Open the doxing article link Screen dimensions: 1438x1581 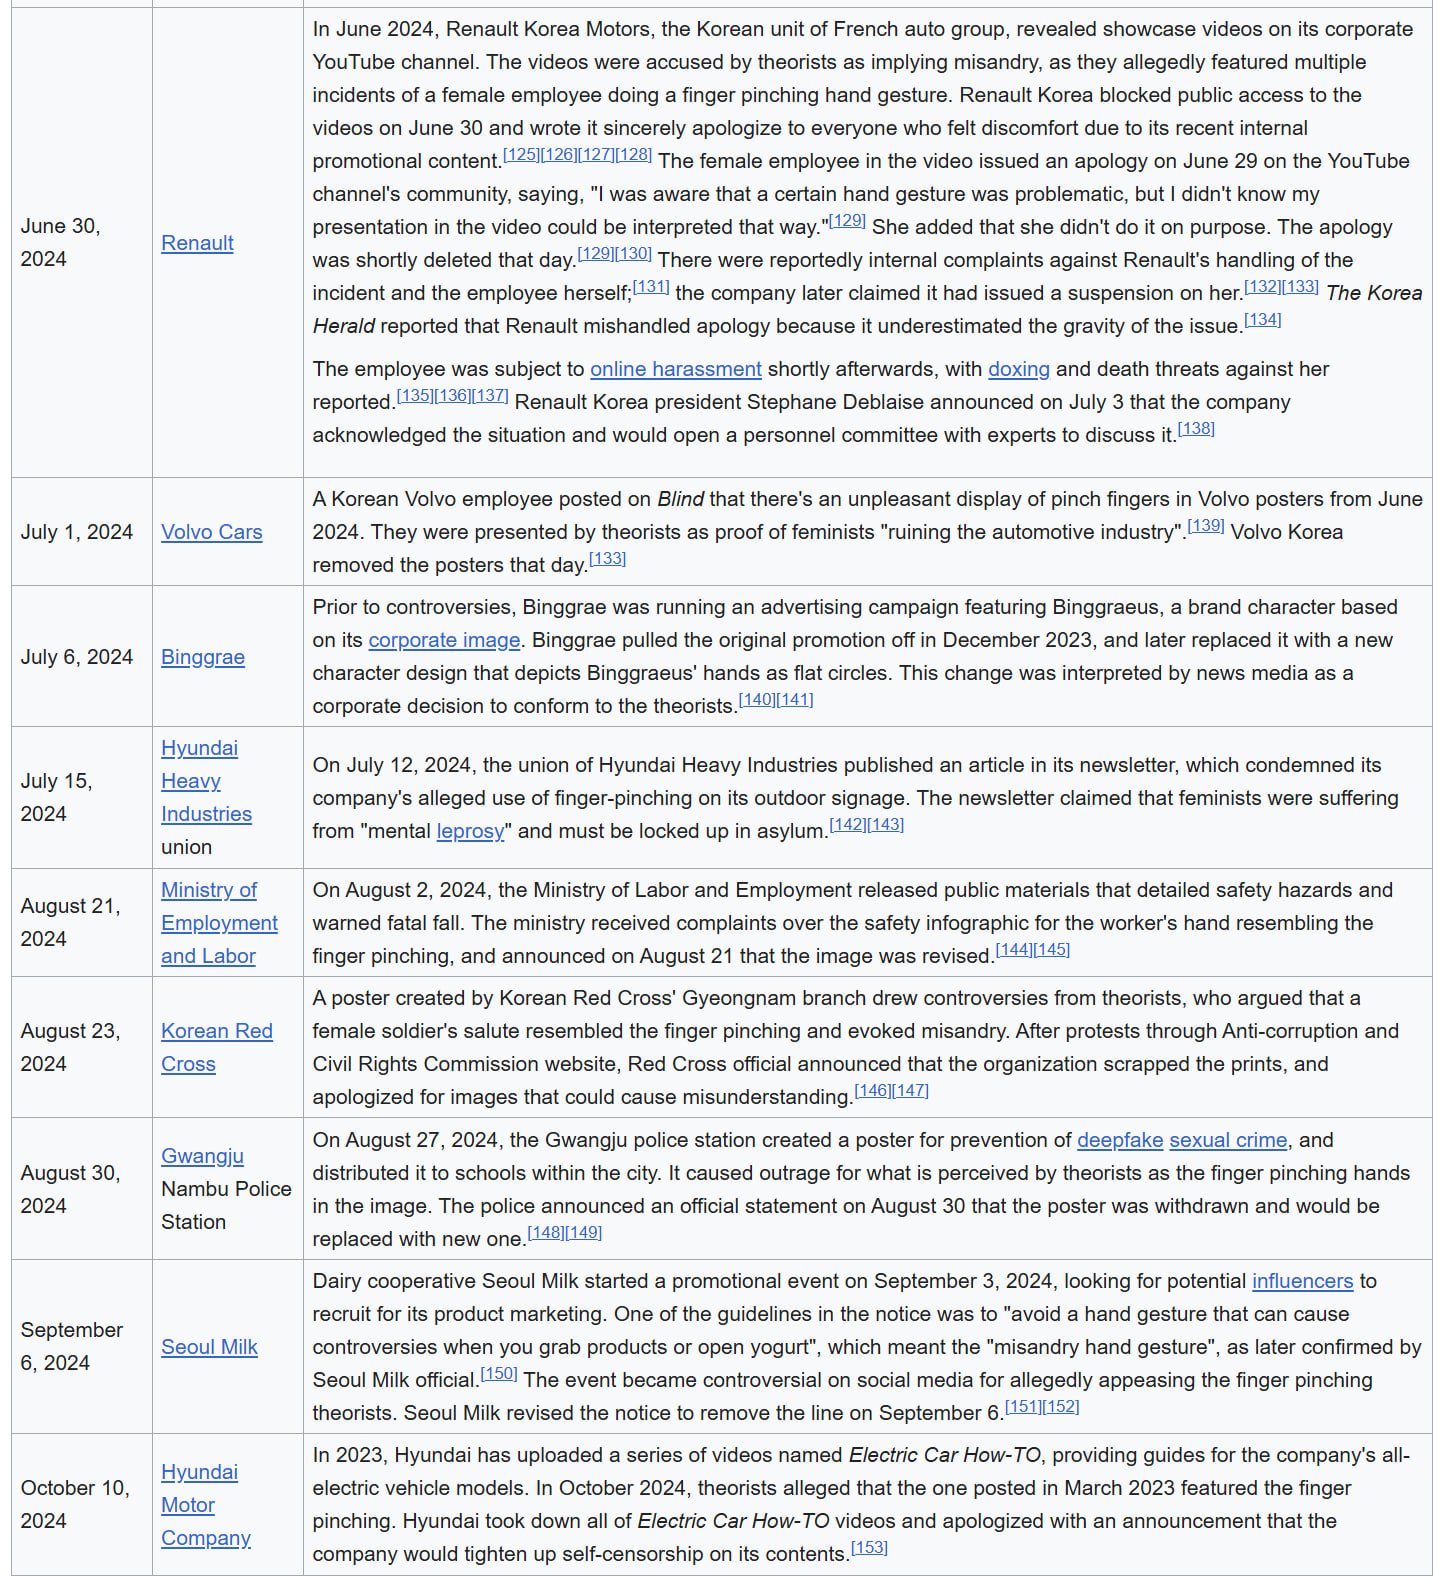pyautogui.click(x=1018, y=369)
